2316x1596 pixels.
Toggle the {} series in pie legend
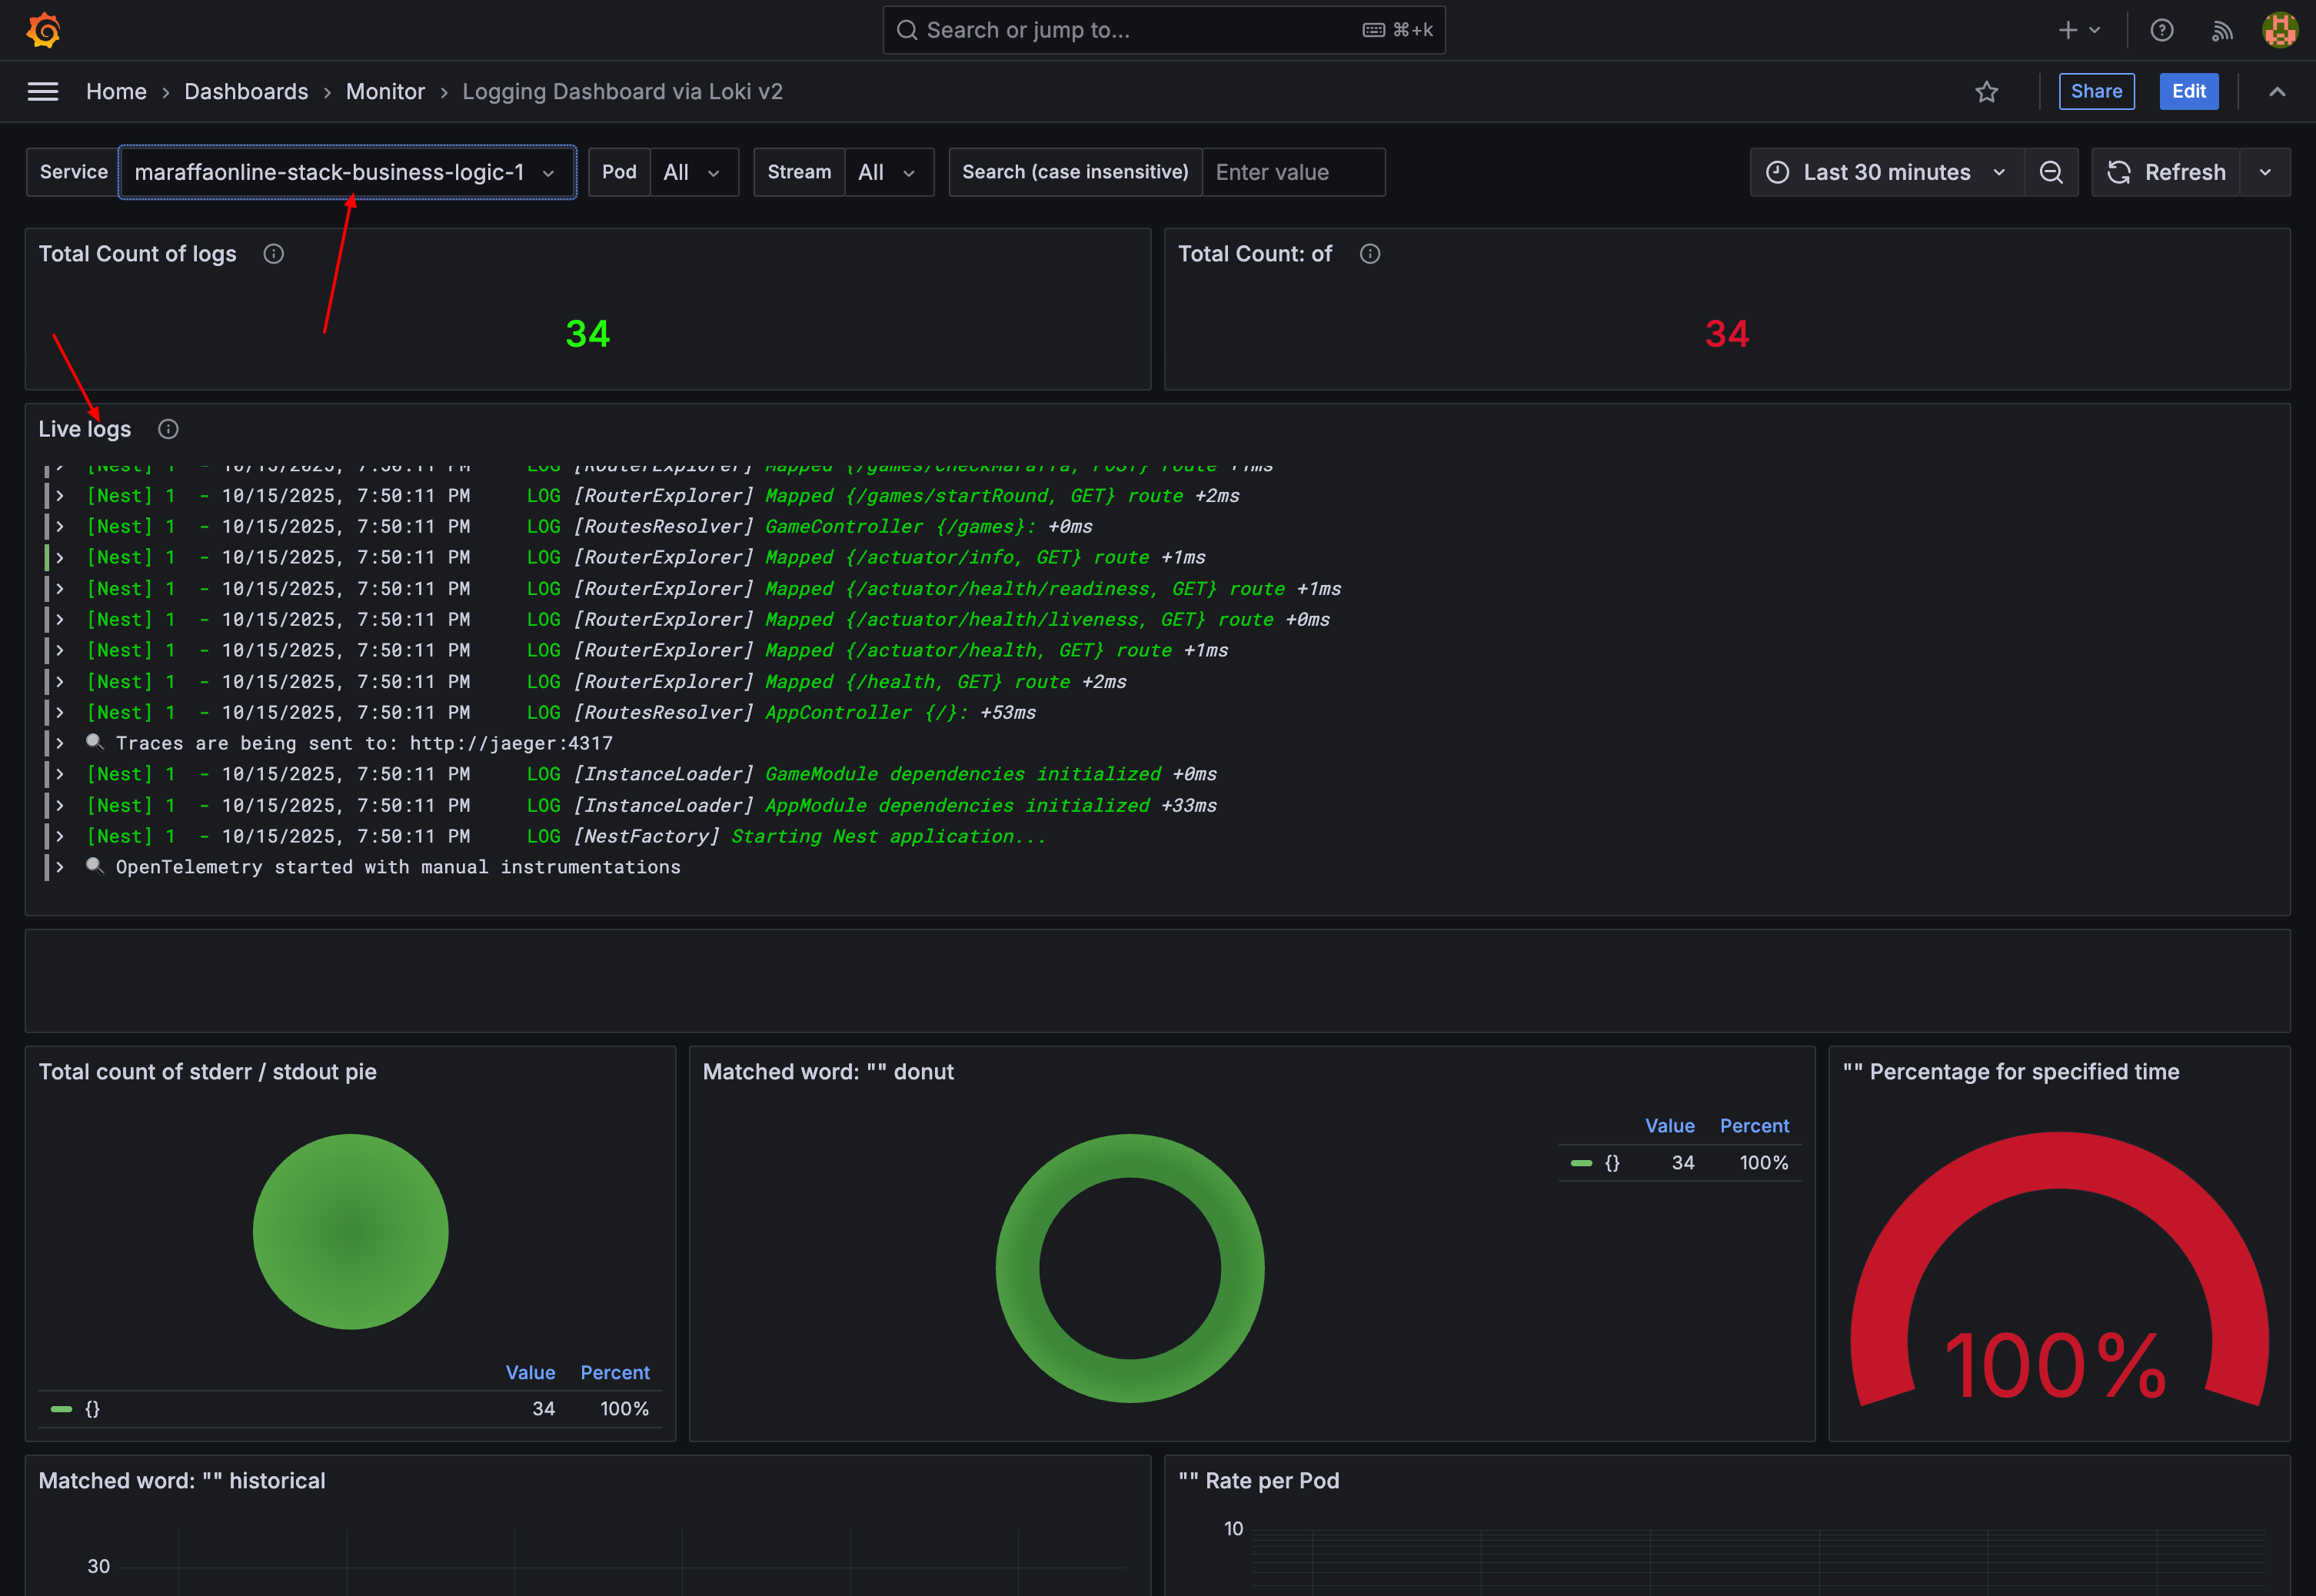click(x=92, y=1409)
